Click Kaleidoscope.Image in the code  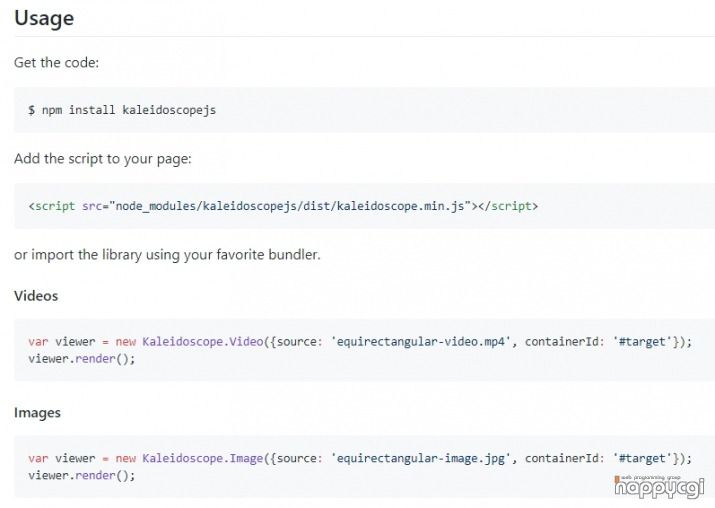pyautogui.click(x=202, y=459)
